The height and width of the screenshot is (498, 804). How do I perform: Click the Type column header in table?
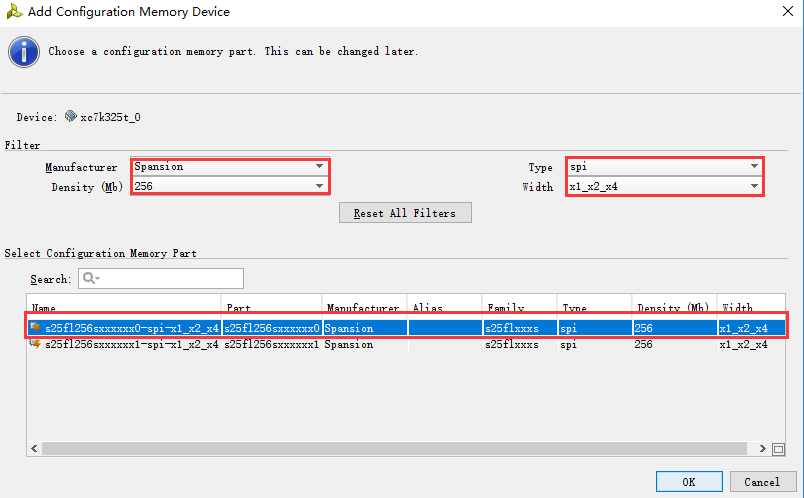point(594,307)
